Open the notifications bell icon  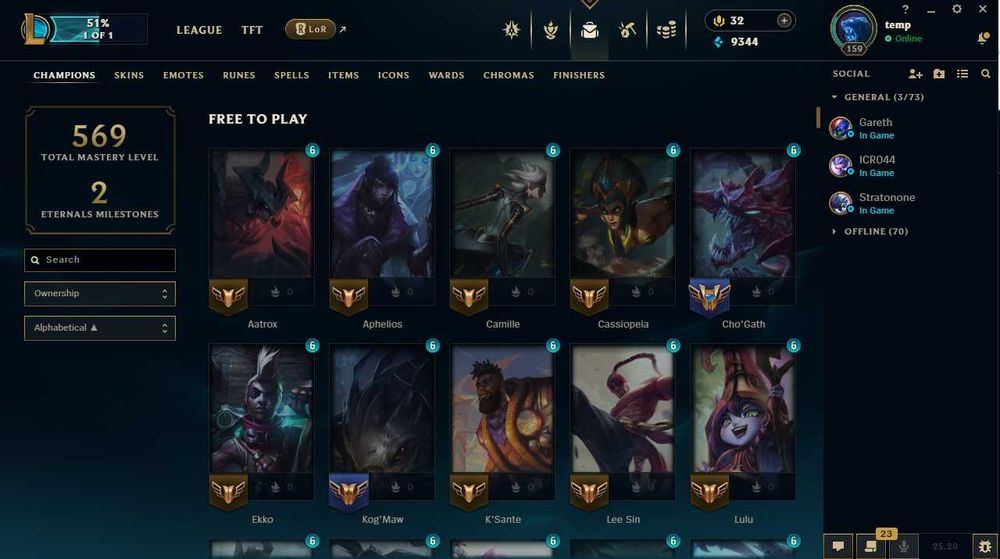(983, 39)
